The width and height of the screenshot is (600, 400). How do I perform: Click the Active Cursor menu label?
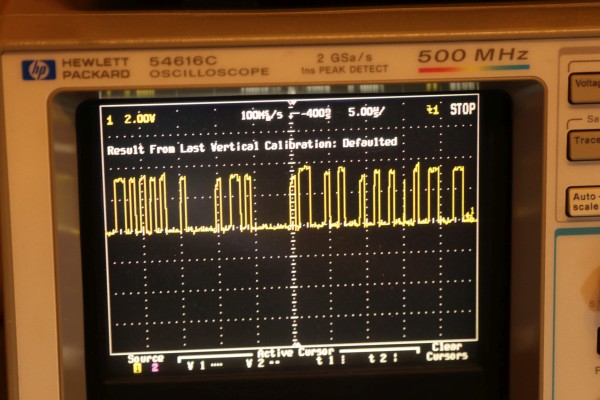click(x=290, y=352)
